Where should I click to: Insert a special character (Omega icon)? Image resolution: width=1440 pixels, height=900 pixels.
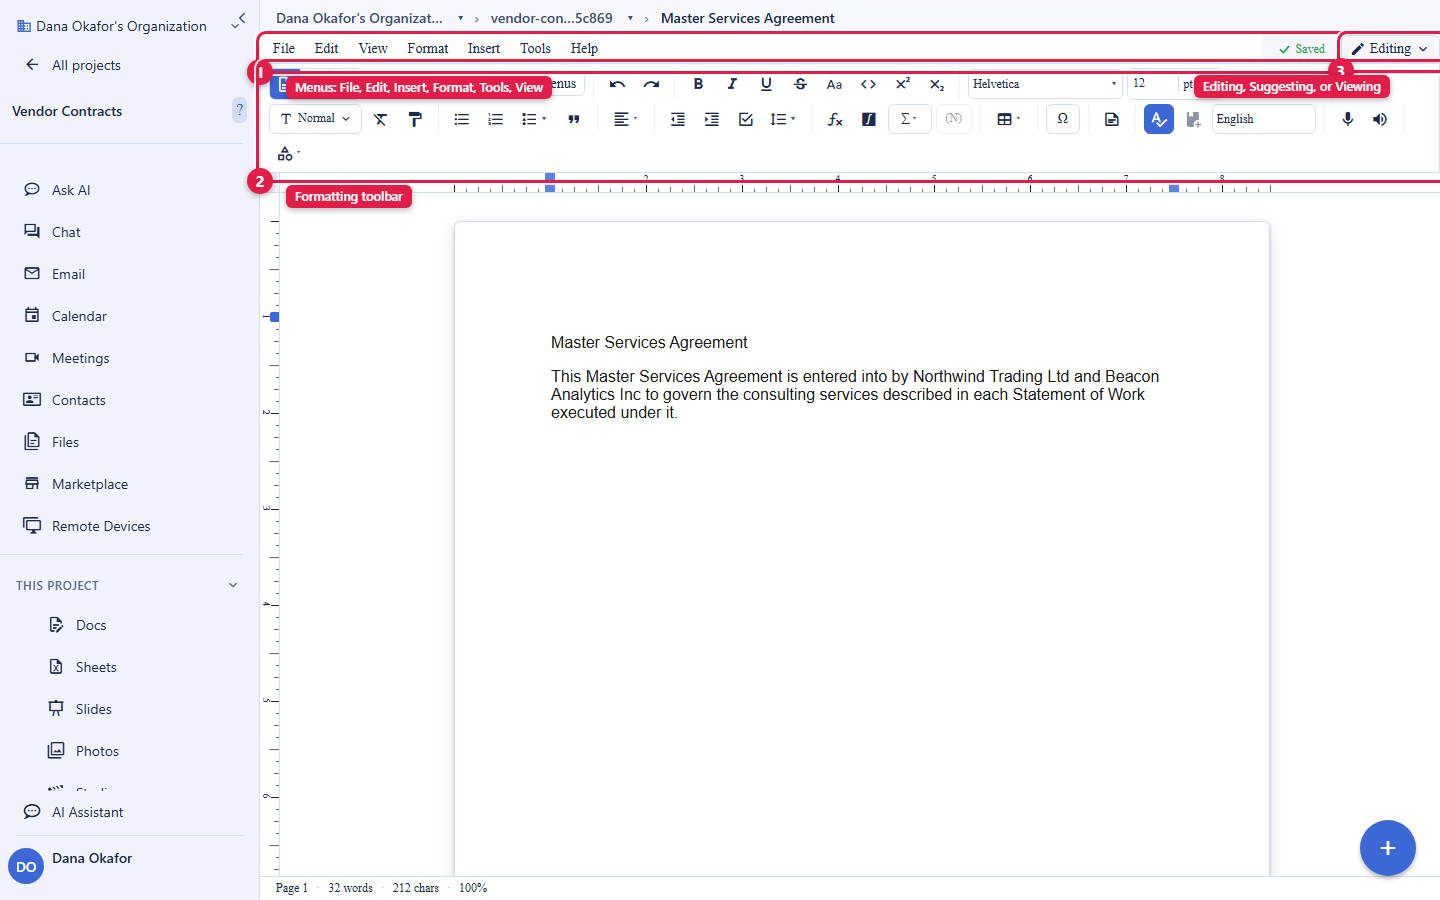pyautogui.click(x=1063, y=119)
